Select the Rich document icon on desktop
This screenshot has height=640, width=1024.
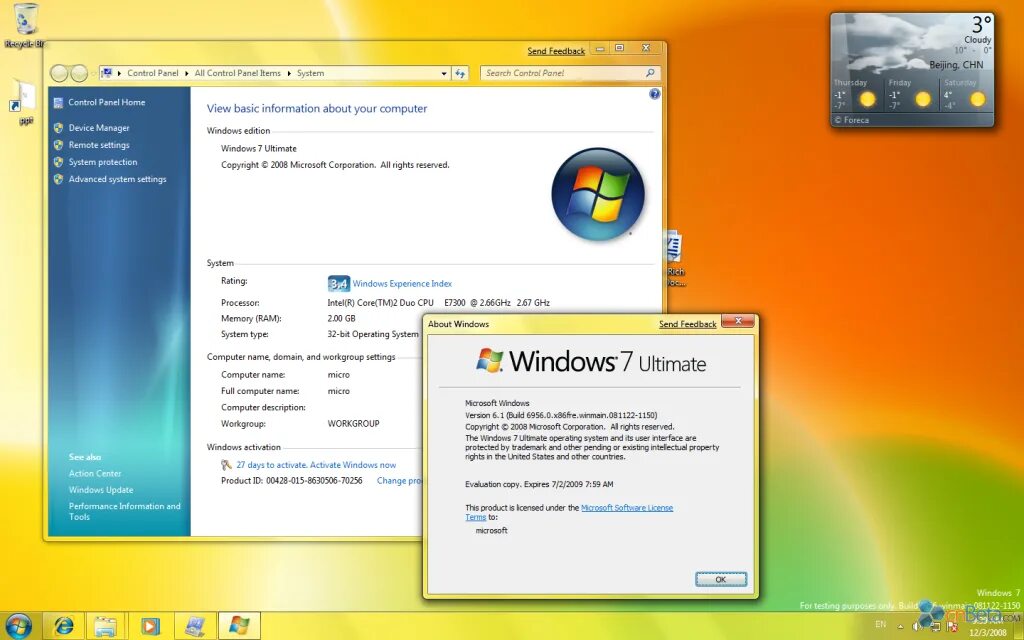pos(675,259)
